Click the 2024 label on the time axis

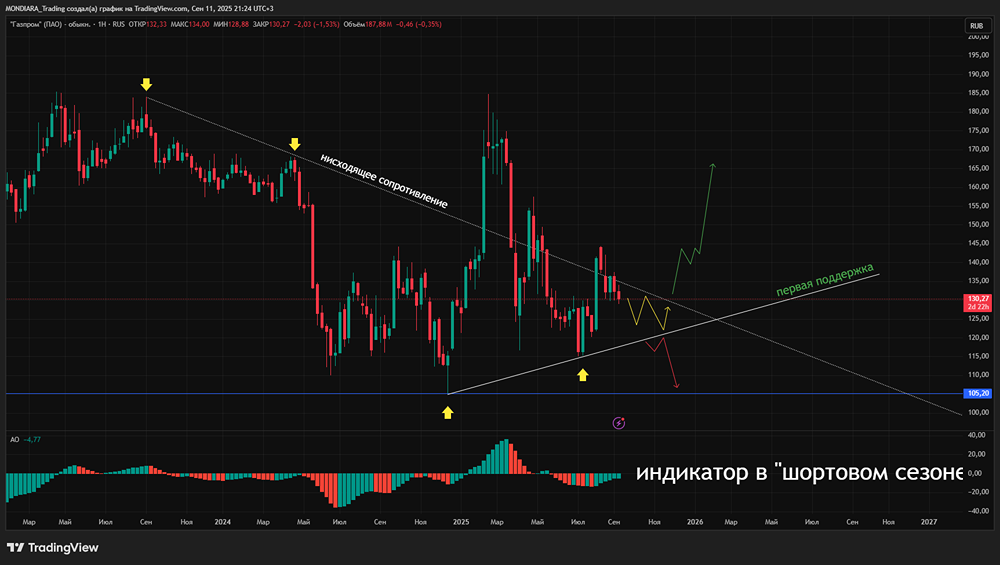(223, 522)
